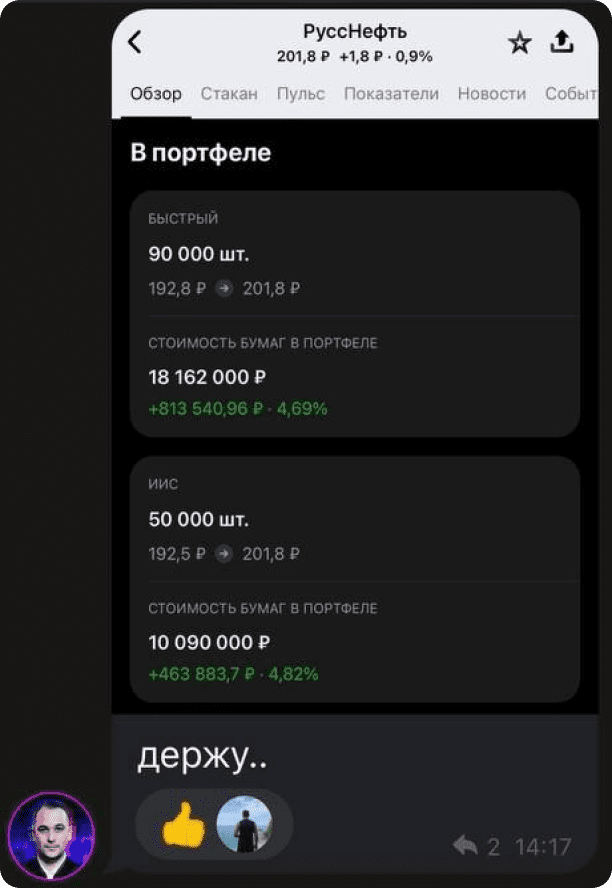Click the РуссНефть title header

click(x=355, y=32)
